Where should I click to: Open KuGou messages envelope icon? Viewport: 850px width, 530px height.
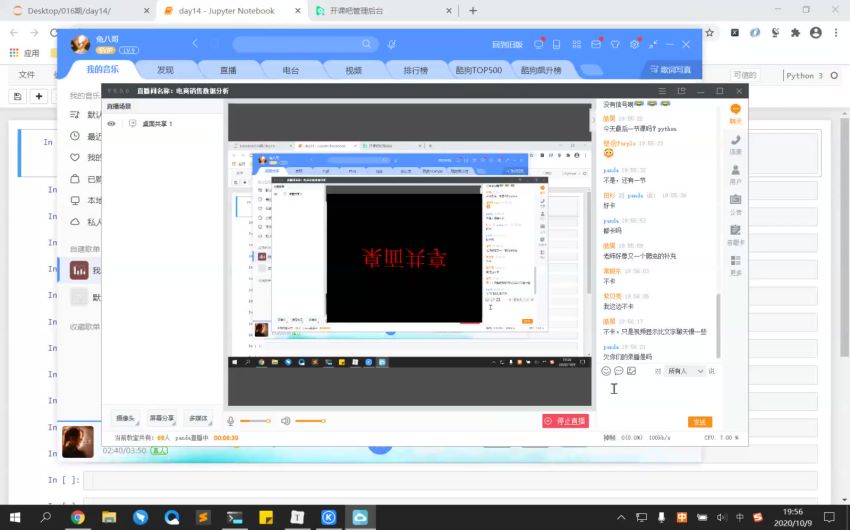596,44
